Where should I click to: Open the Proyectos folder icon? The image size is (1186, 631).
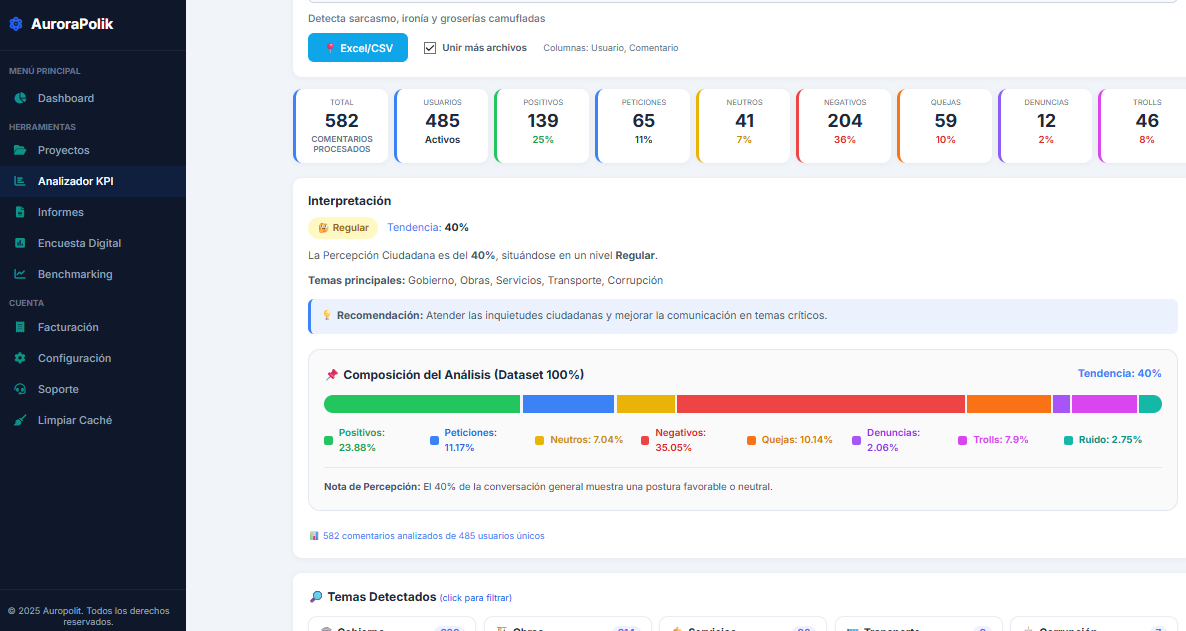[19, 151]
